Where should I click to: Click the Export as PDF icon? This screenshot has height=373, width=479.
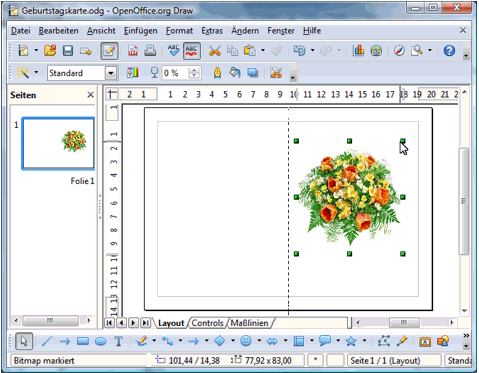(x=133, y=51)
